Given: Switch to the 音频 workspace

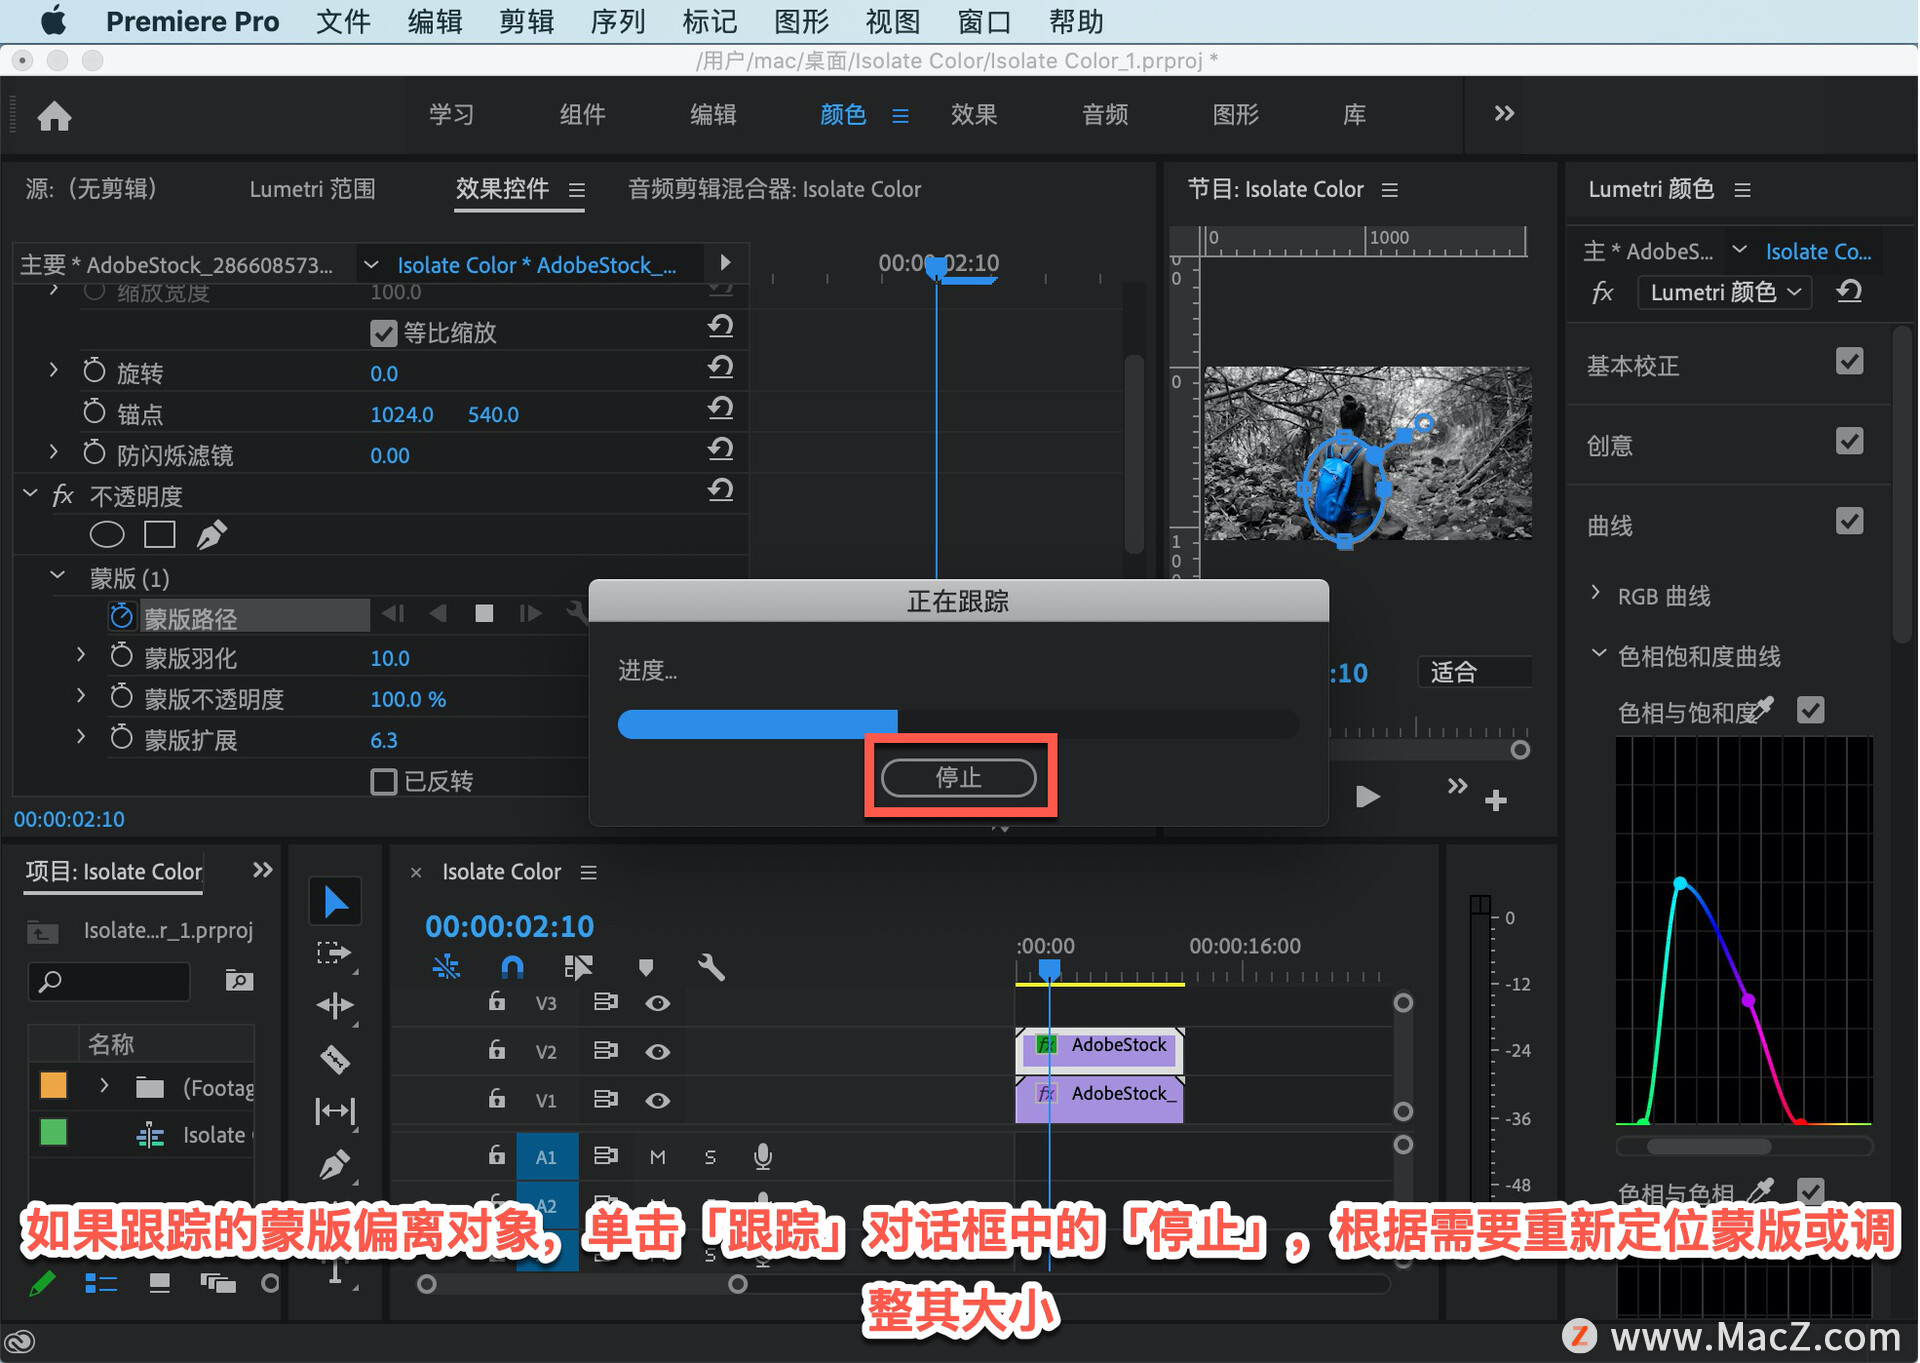Looking at the screenshot, I should [1105, 115].
